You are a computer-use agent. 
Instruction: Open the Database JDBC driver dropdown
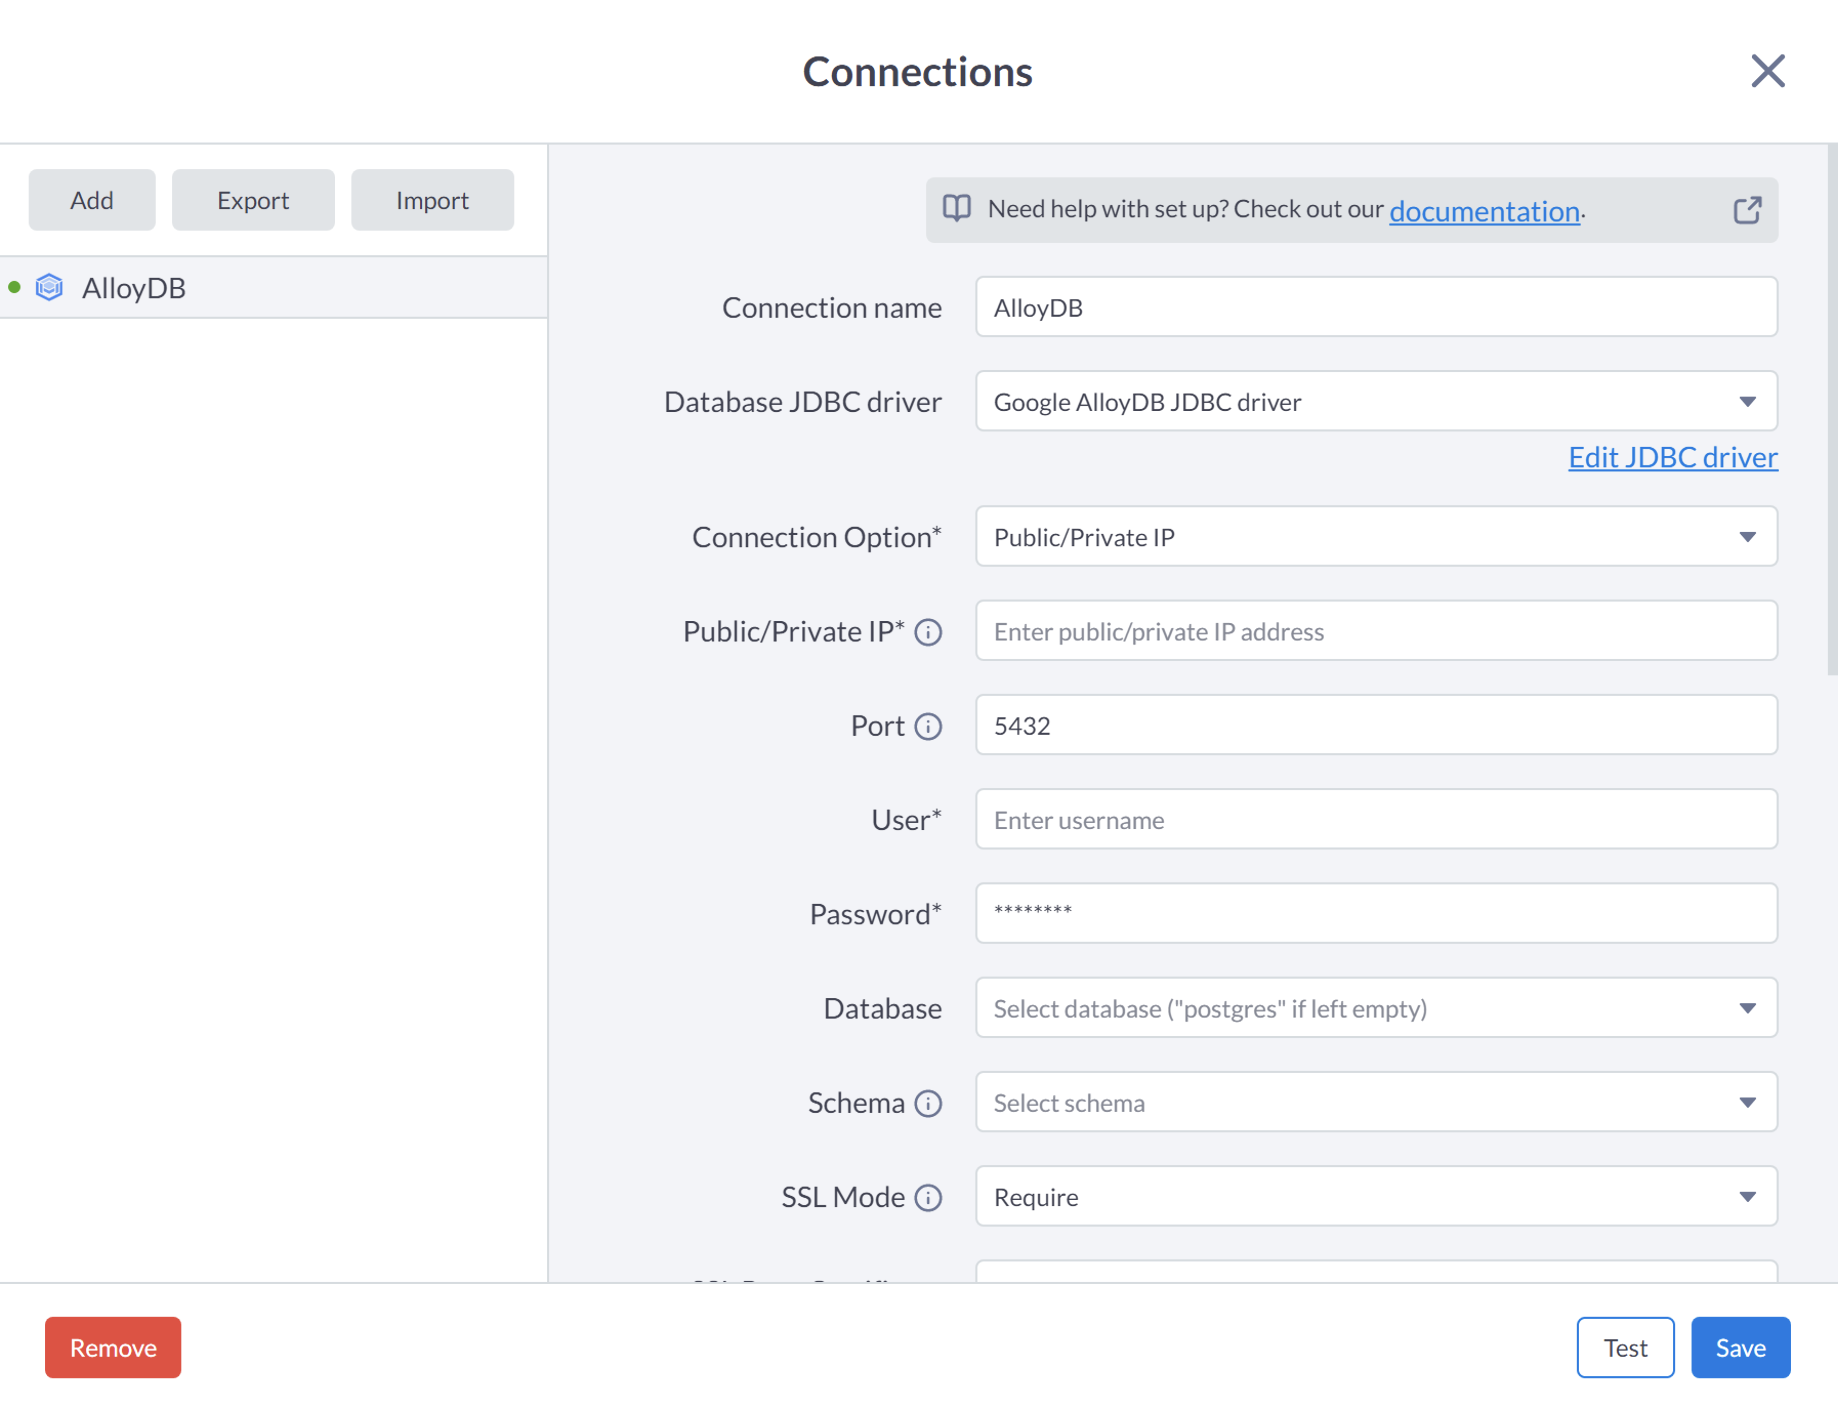(1376, 401)
